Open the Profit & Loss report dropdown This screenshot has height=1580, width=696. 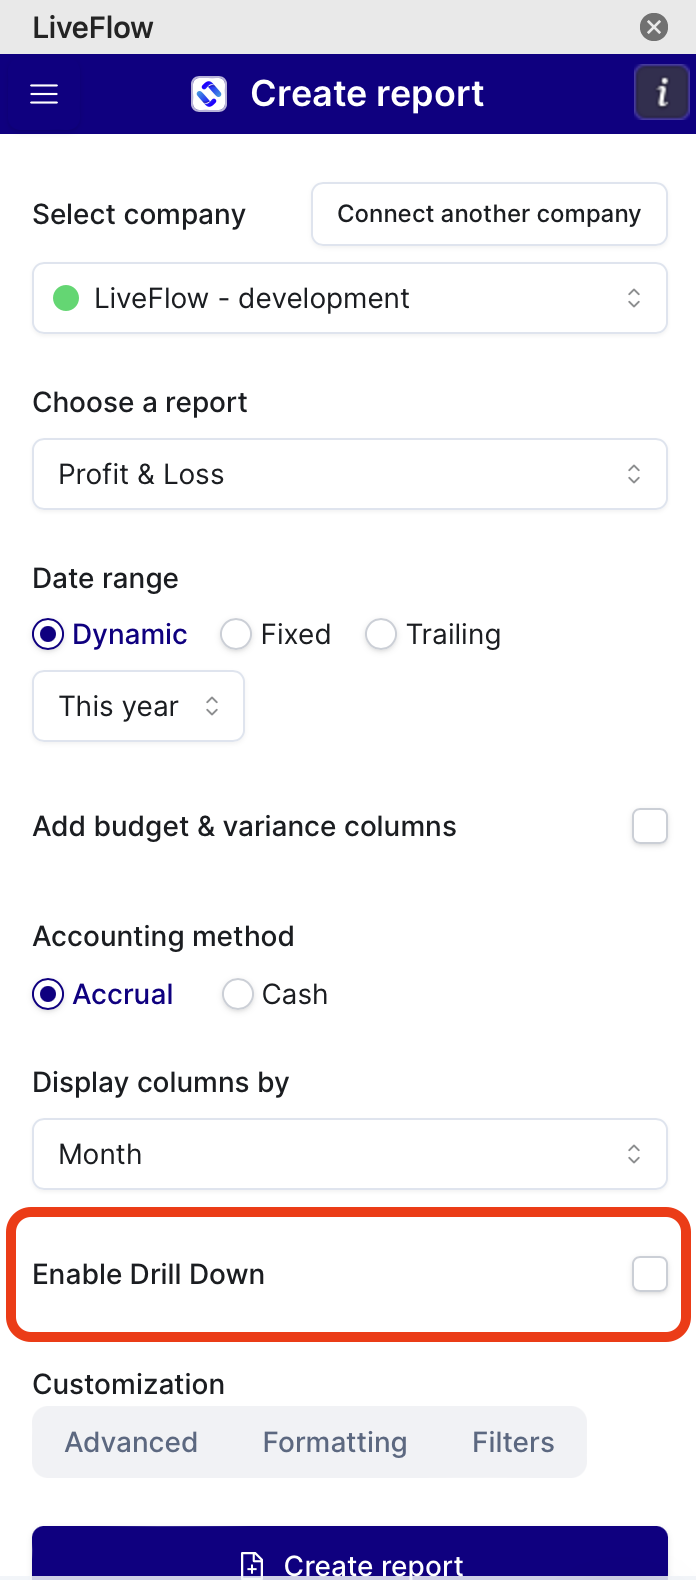click(x=350, y=474)
